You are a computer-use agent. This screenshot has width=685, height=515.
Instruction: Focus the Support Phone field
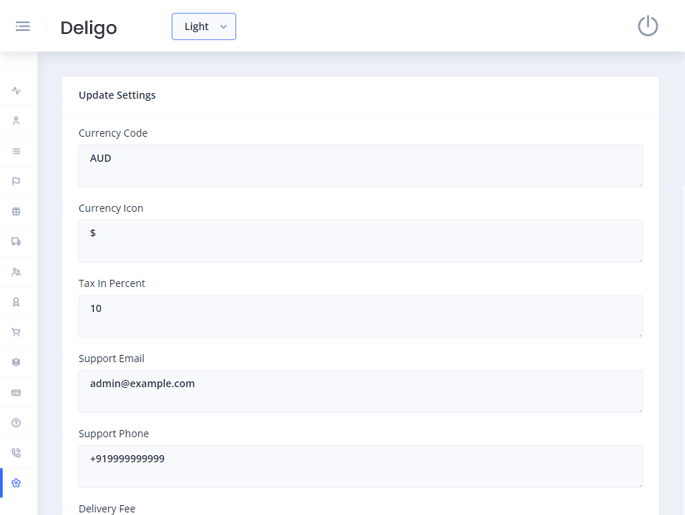pyautogui.click(x=360, y=467)
